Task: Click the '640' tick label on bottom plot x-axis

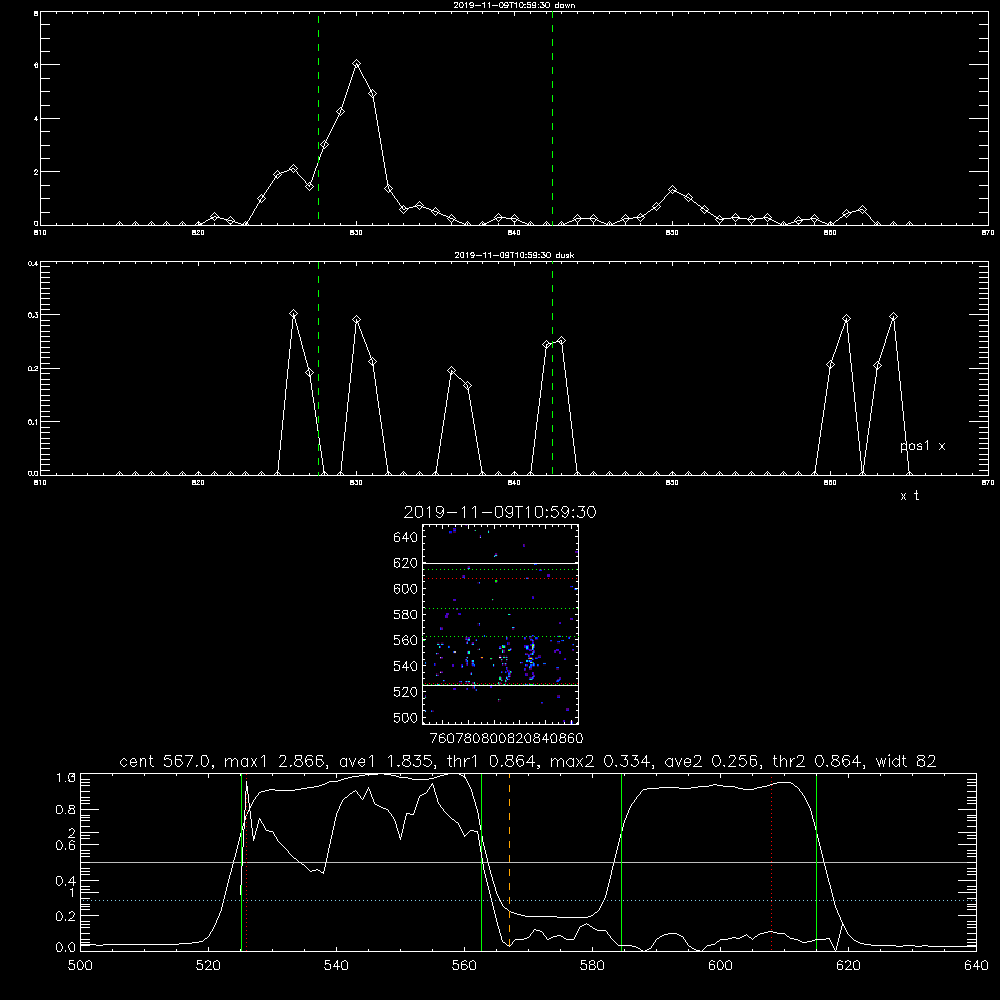Action: tap(976, 966)
